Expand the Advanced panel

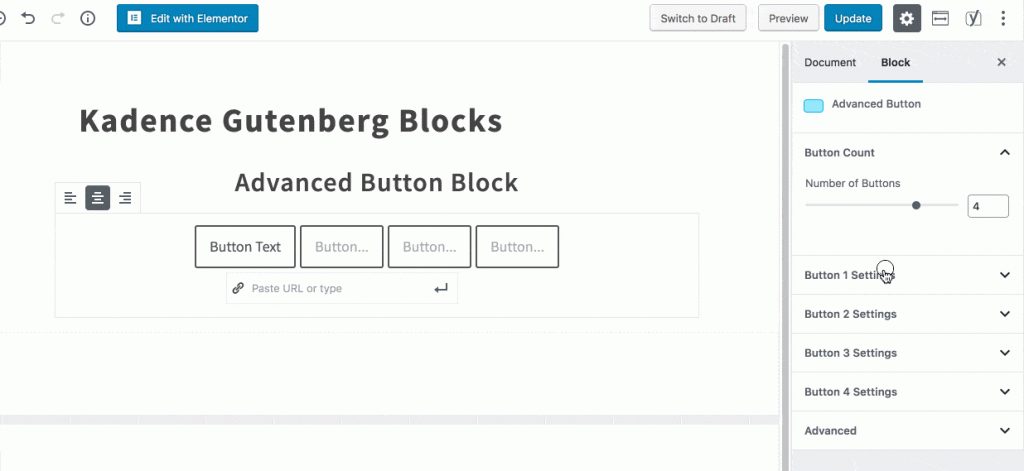(x=907, y=430)
